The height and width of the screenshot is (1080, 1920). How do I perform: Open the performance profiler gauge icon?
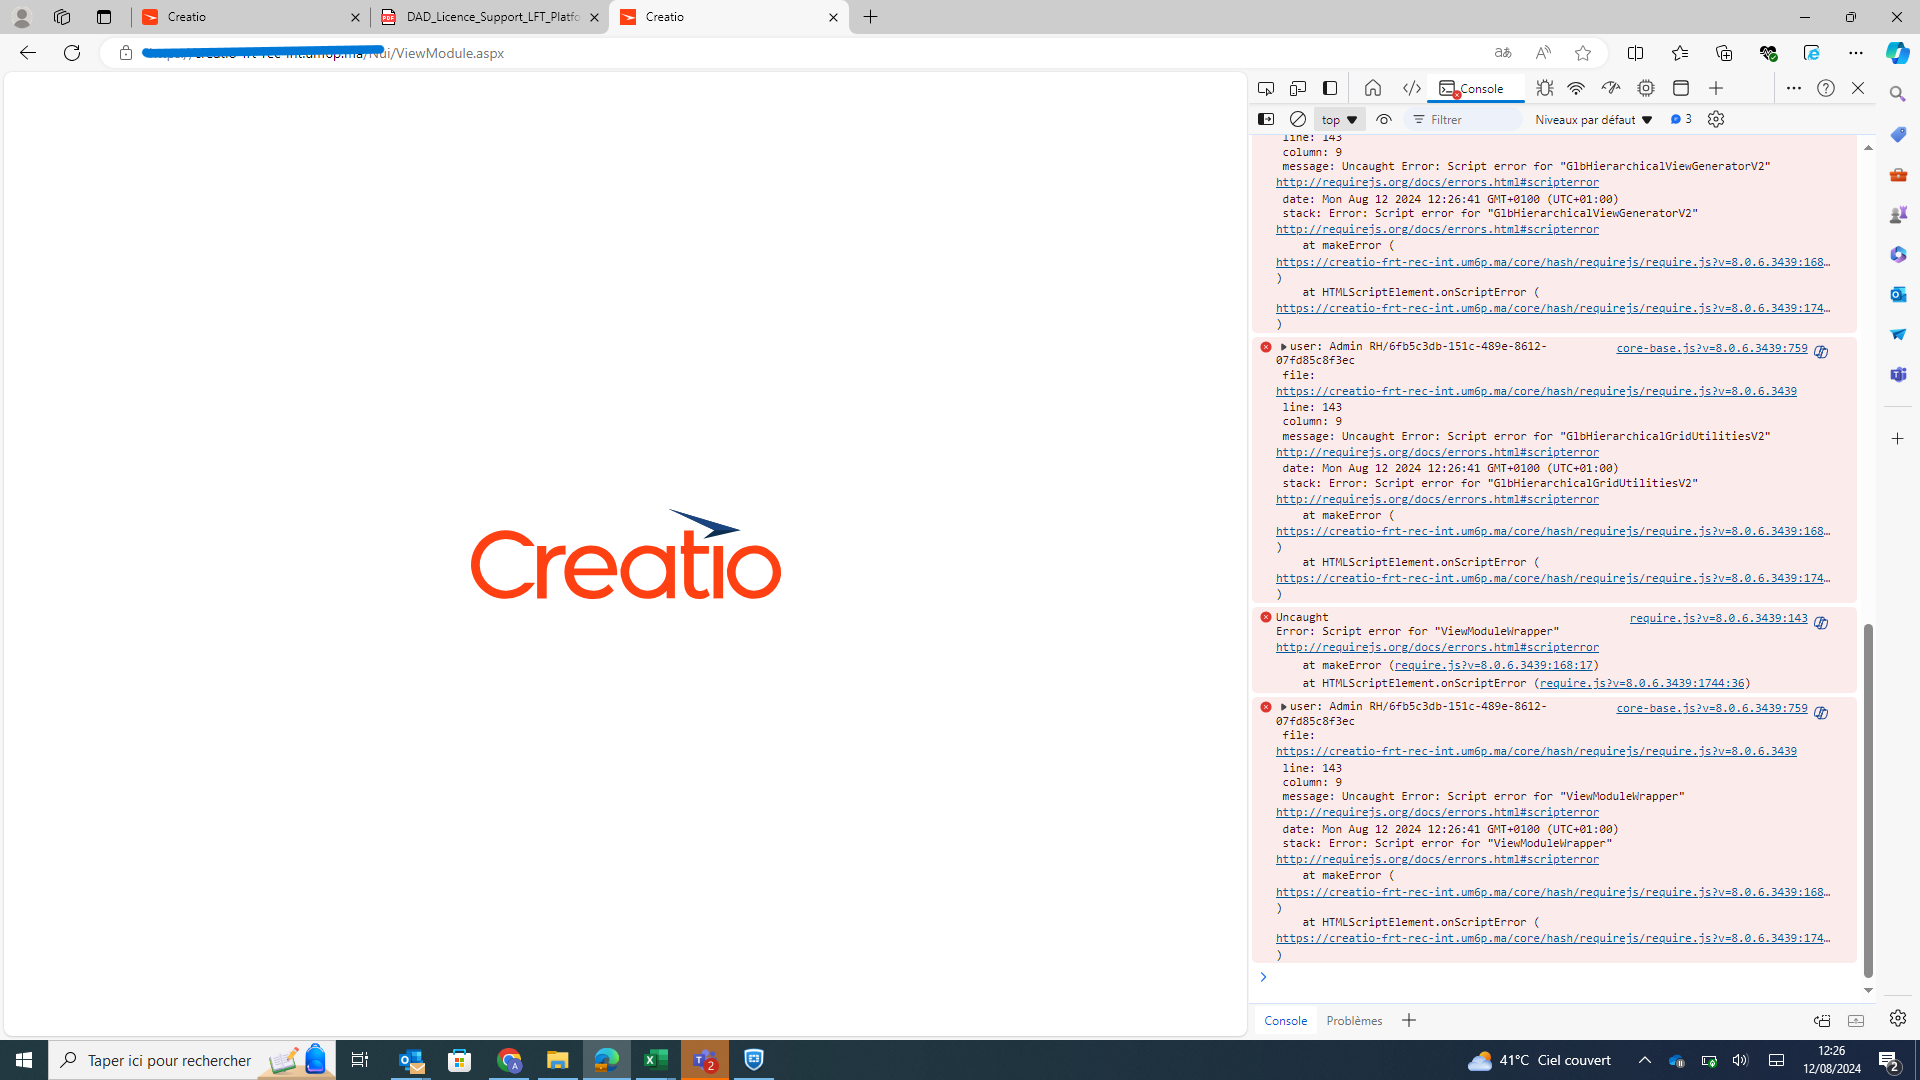[1610, 88]
